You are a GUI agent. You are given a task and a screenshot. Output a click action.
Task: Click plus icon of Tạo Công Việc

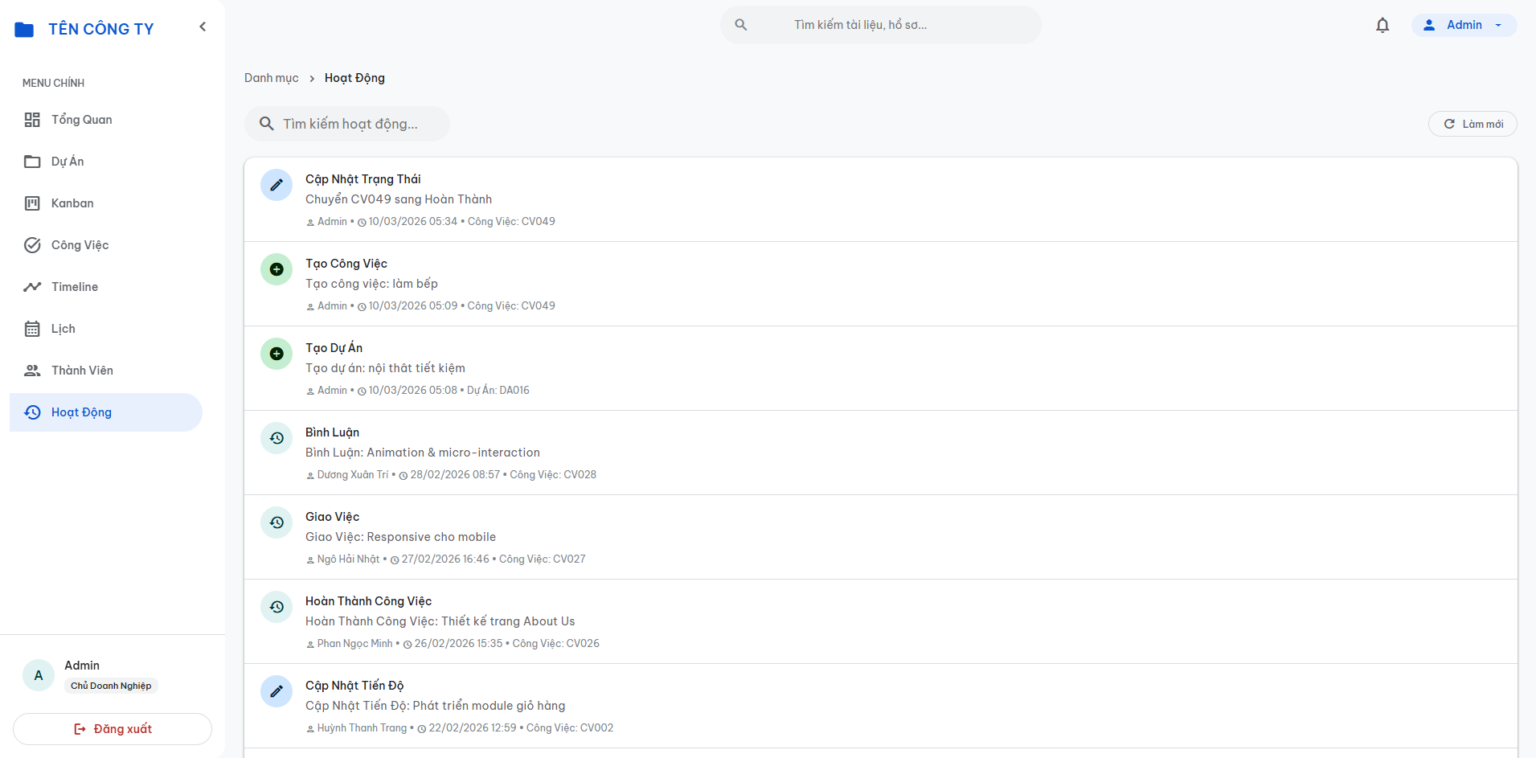click(277, 269)
